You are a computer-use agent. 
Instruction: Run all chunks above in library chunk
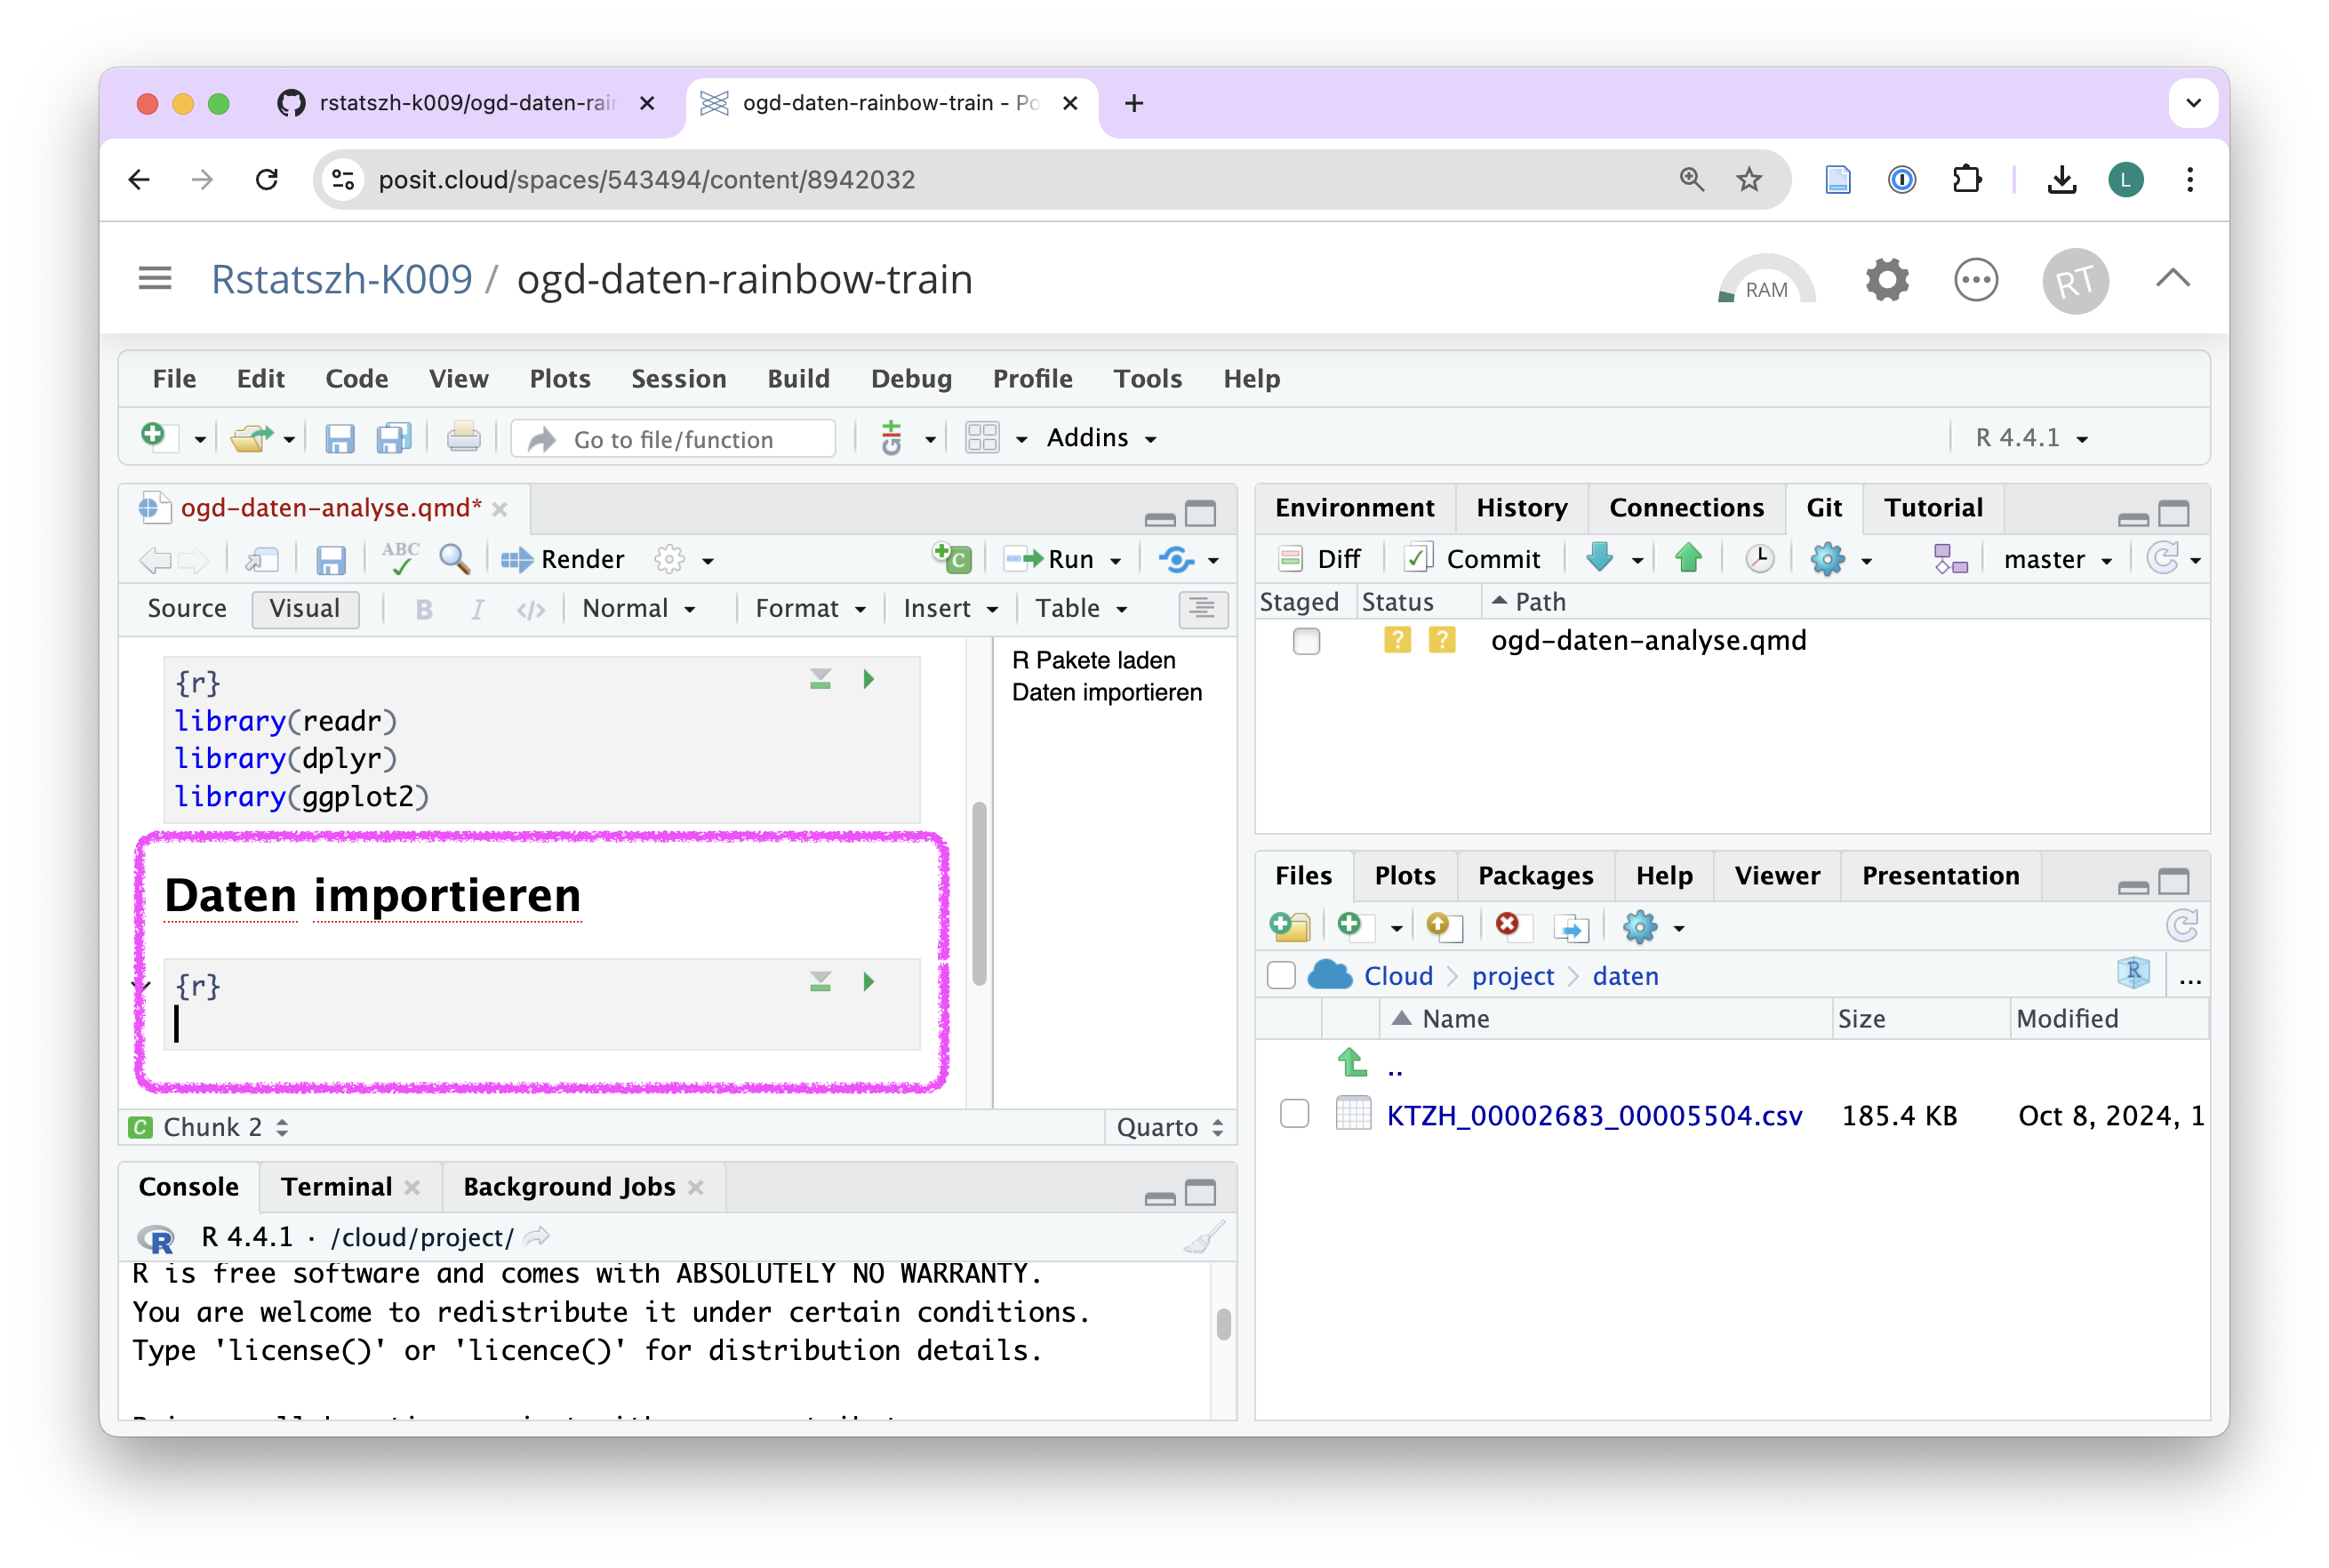tap(820, 680)
